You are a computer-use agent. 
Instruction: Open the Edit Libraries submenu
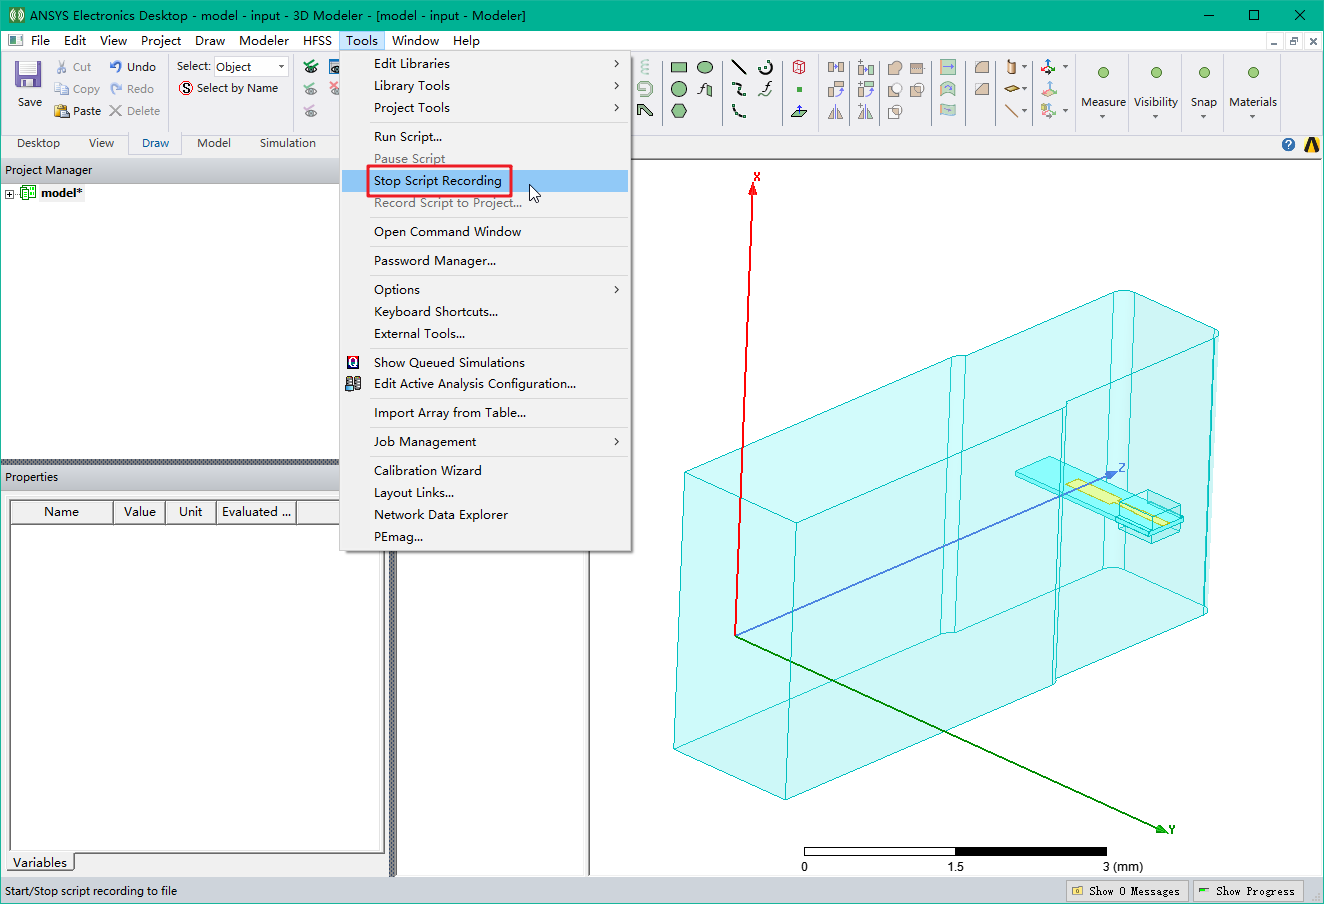click(485, 64)
